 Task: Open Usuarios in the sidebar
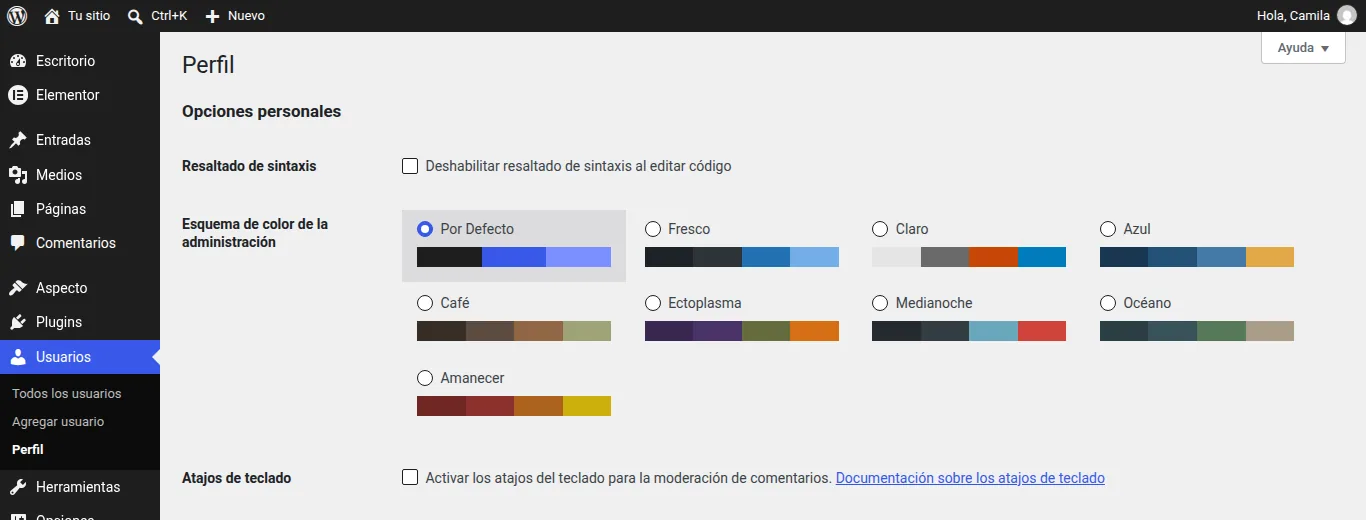click(x=80, y=357)
